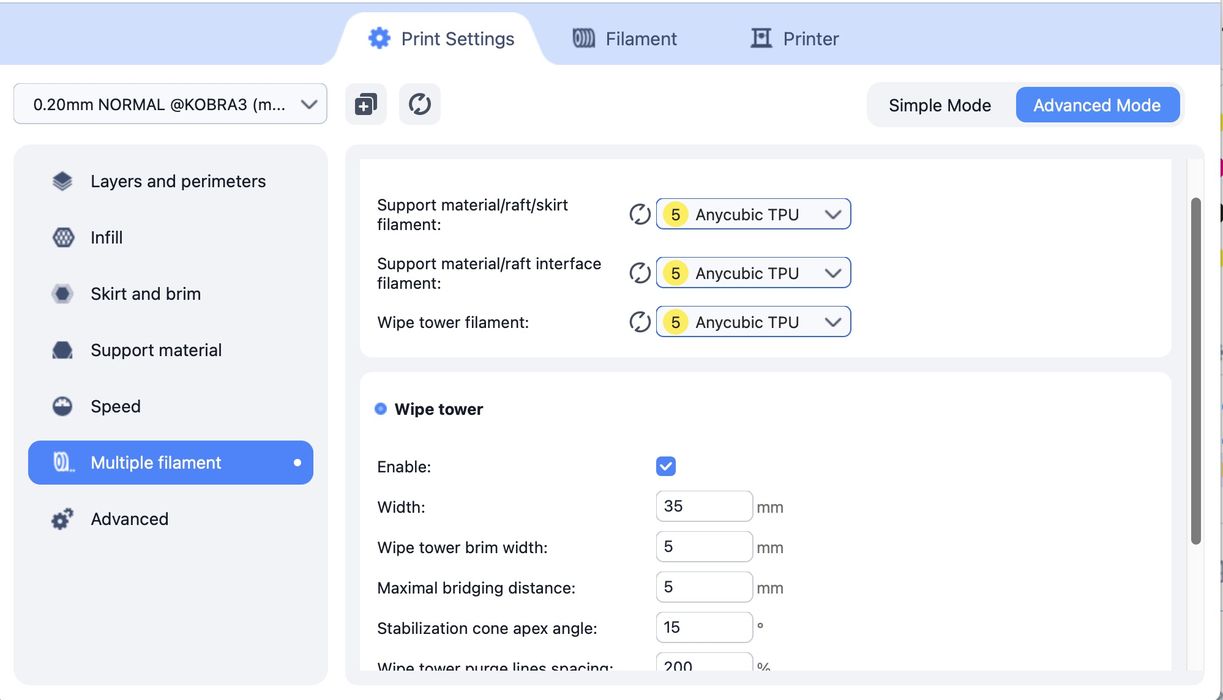Screen dimensions: 1223x700
Task: Open the Filament tab
Action: 625,39
